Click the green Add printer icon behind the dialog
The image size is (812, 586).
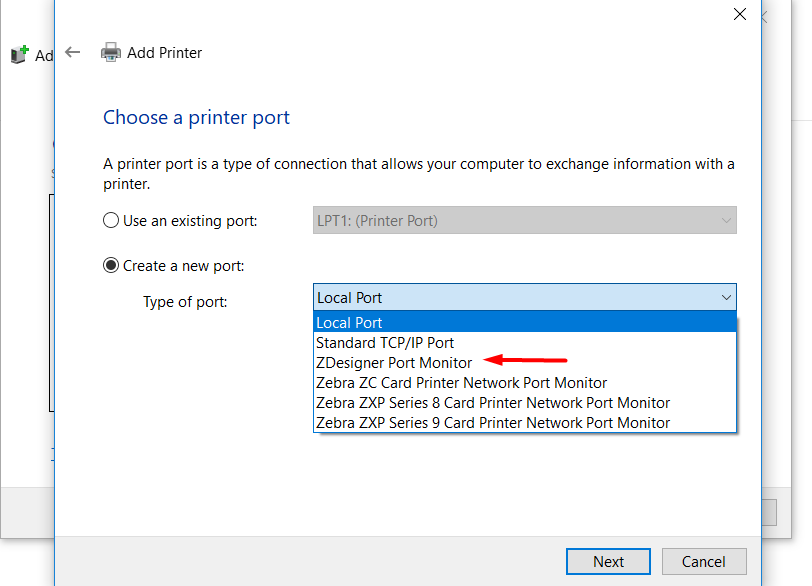click(x=20, y=52)
